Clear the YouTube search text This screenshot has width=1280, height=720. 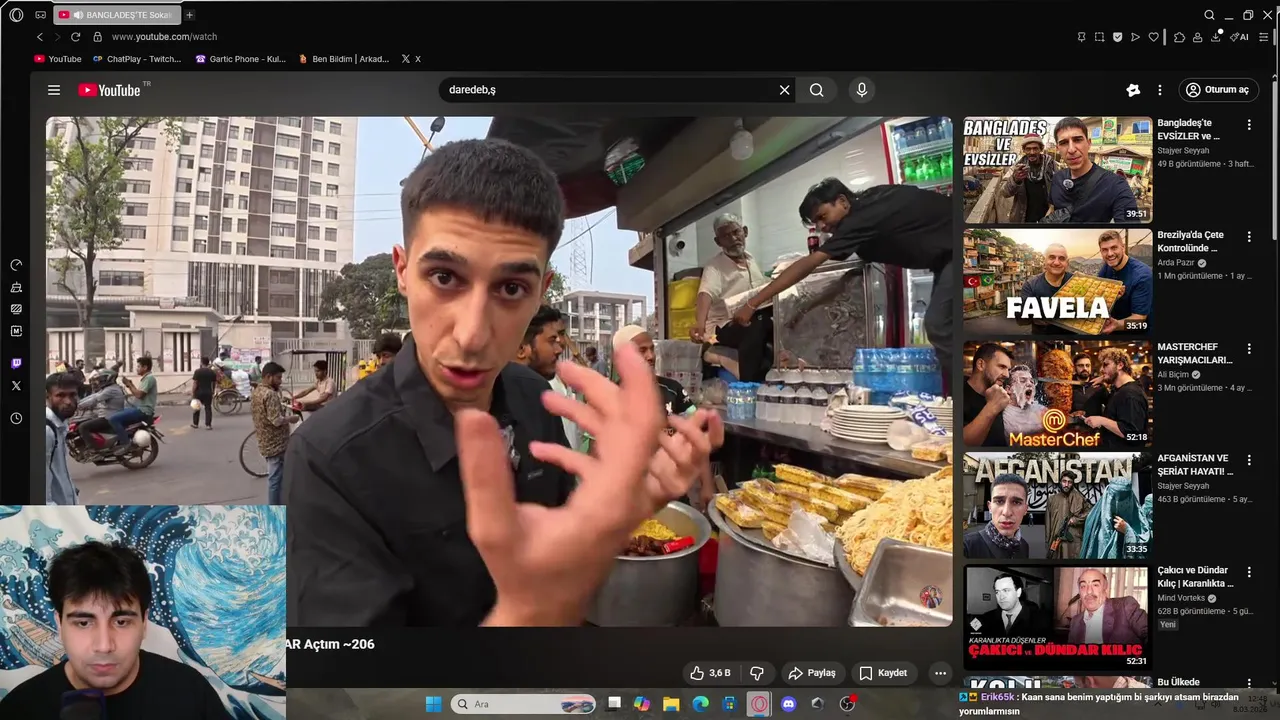pyautogui.click(x=785, y=90)
